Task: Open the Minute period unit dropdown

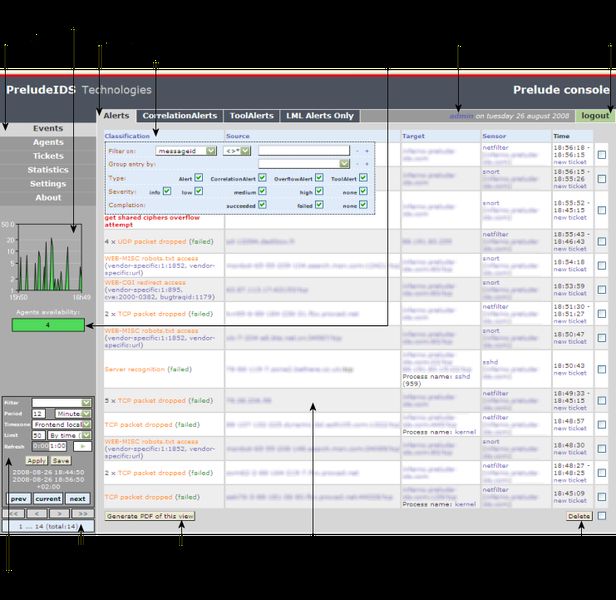Action: pos(73,413)
